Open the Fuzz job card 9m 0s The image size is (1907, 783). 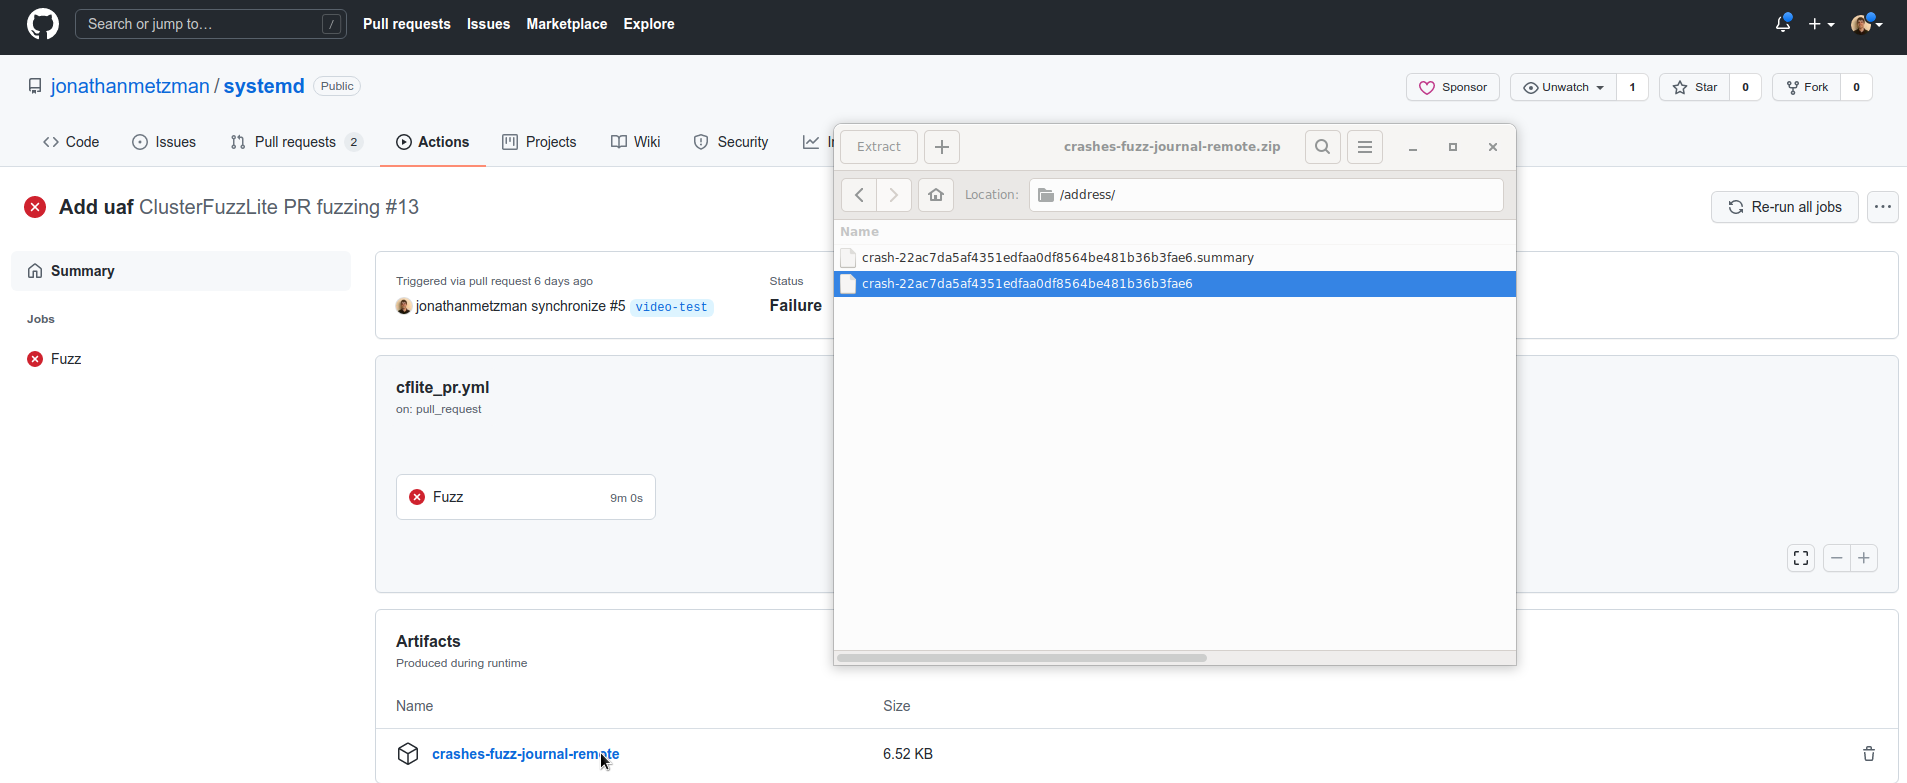click(x=526, y=497)
